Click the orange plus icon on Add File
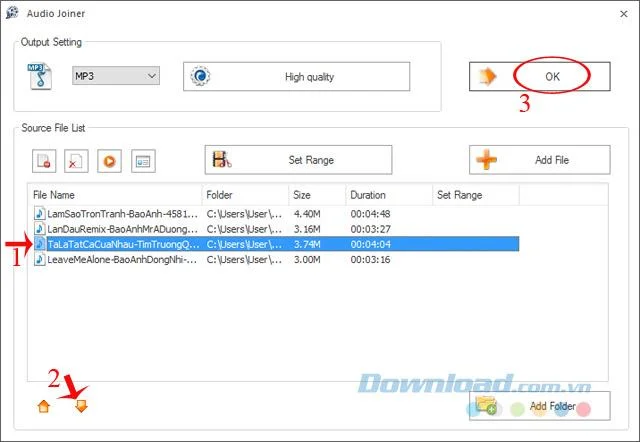Image resolution: width=640 pixels, height=442 pixels. coord(487,160)
